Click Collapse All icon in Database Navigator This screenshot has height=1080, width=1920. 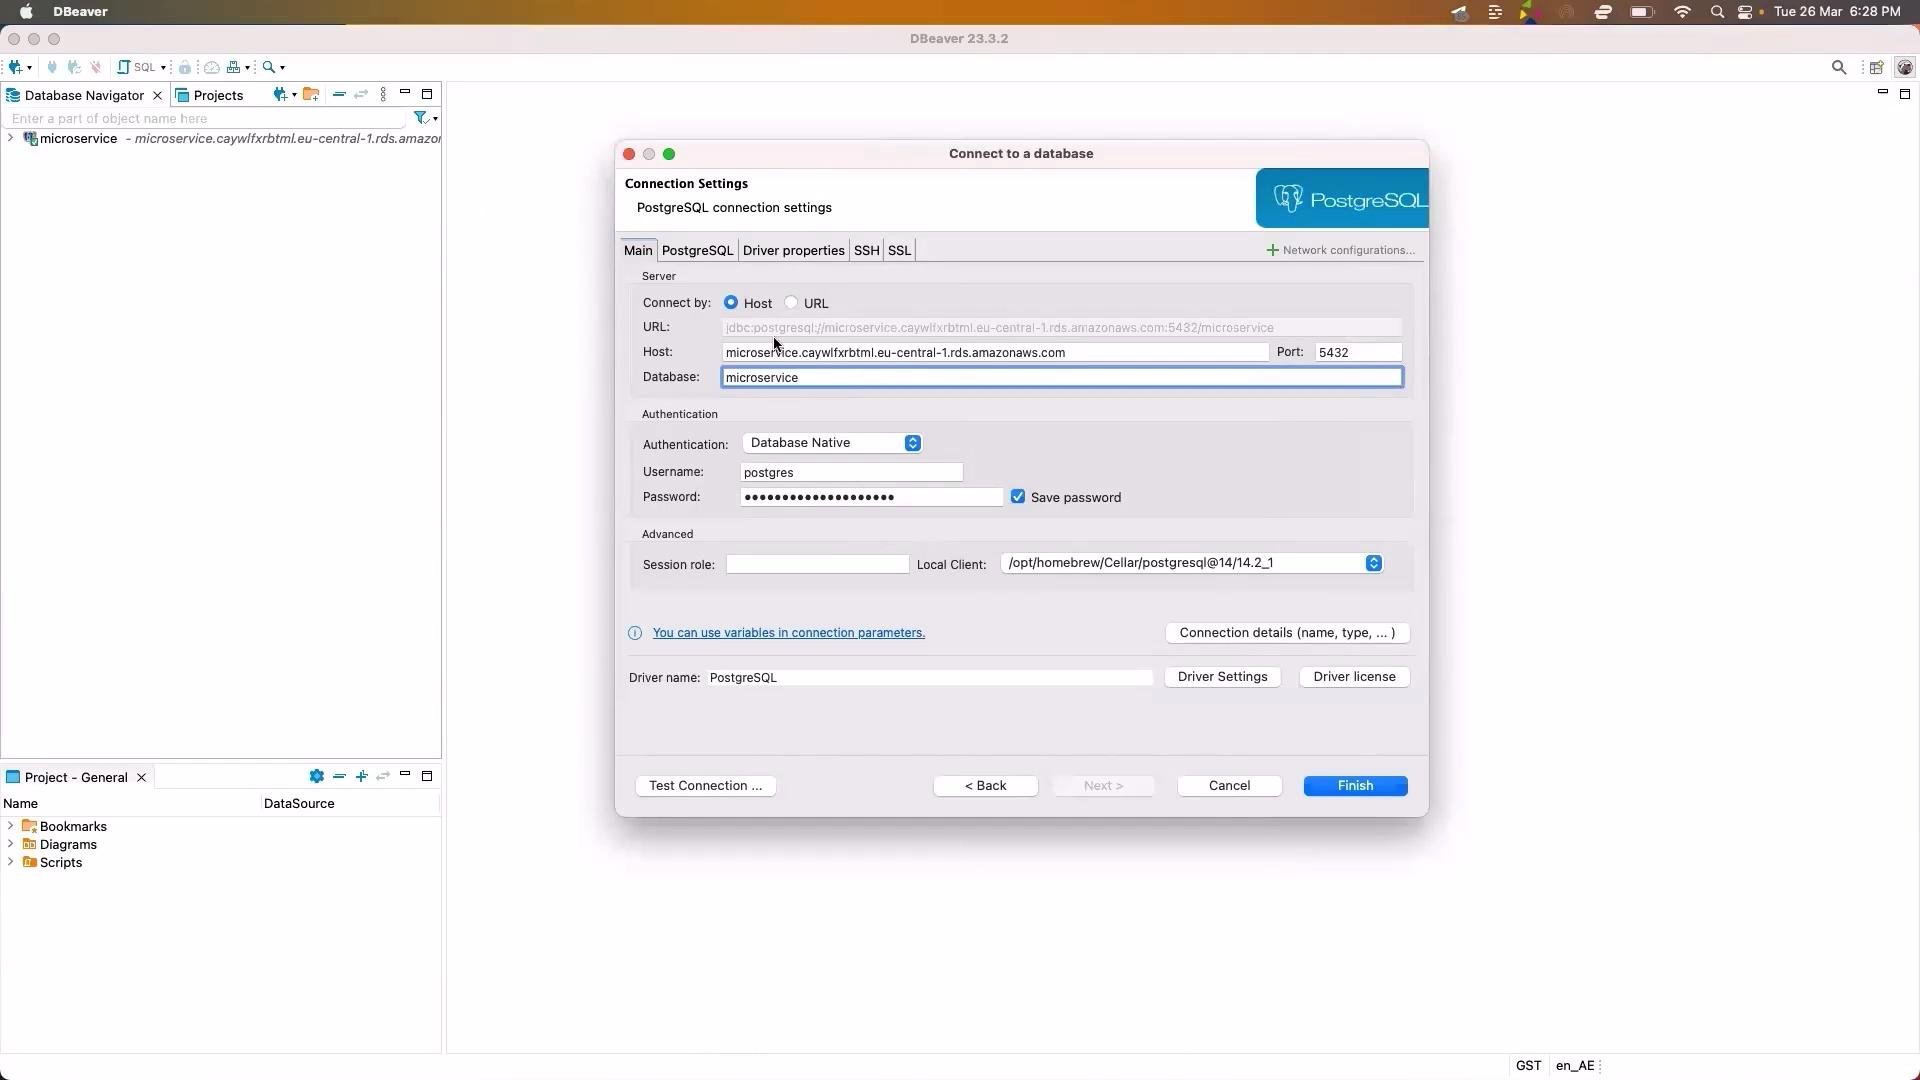point(339,94)
